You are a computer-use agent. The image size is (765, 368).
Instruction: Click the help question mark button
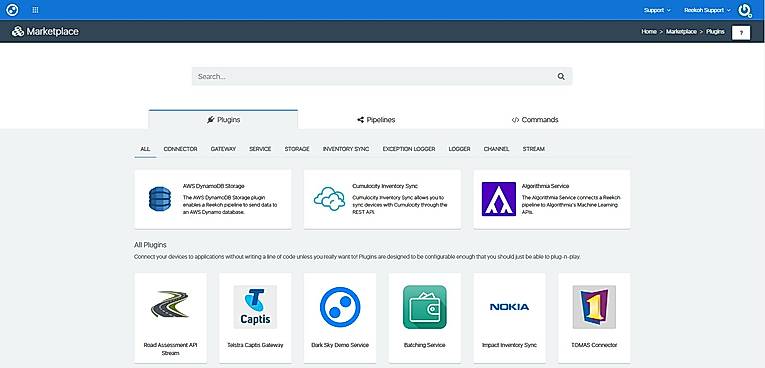(741, 32)
